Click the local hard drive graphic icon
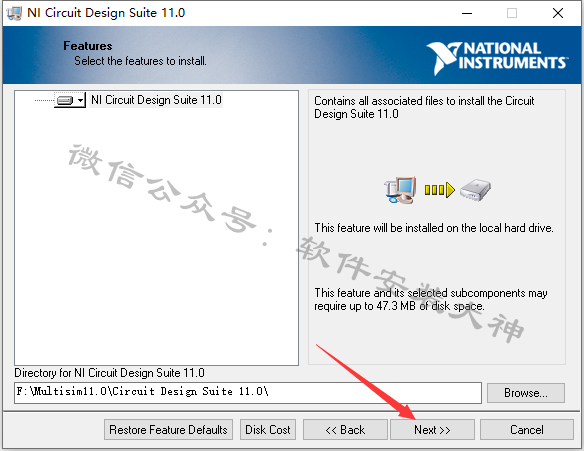Image resolution: width=584 pixels, height=451 pixels. click(x=475, y=190)
